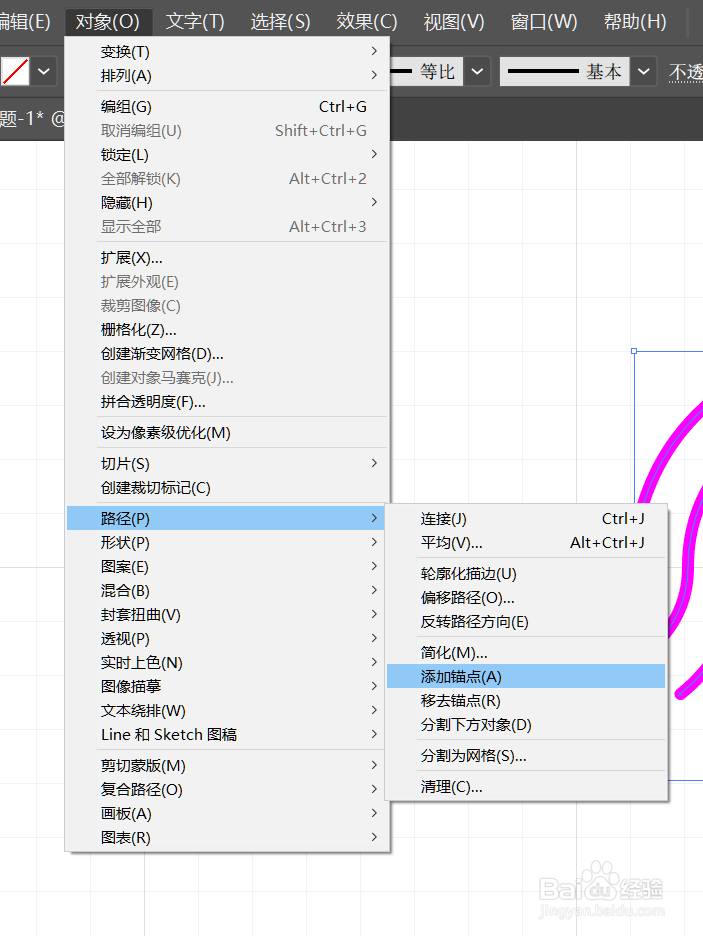The width and height of the screenshot is (703, 936).
Task: Select 移去锚点(R) option
Action: 526,701
